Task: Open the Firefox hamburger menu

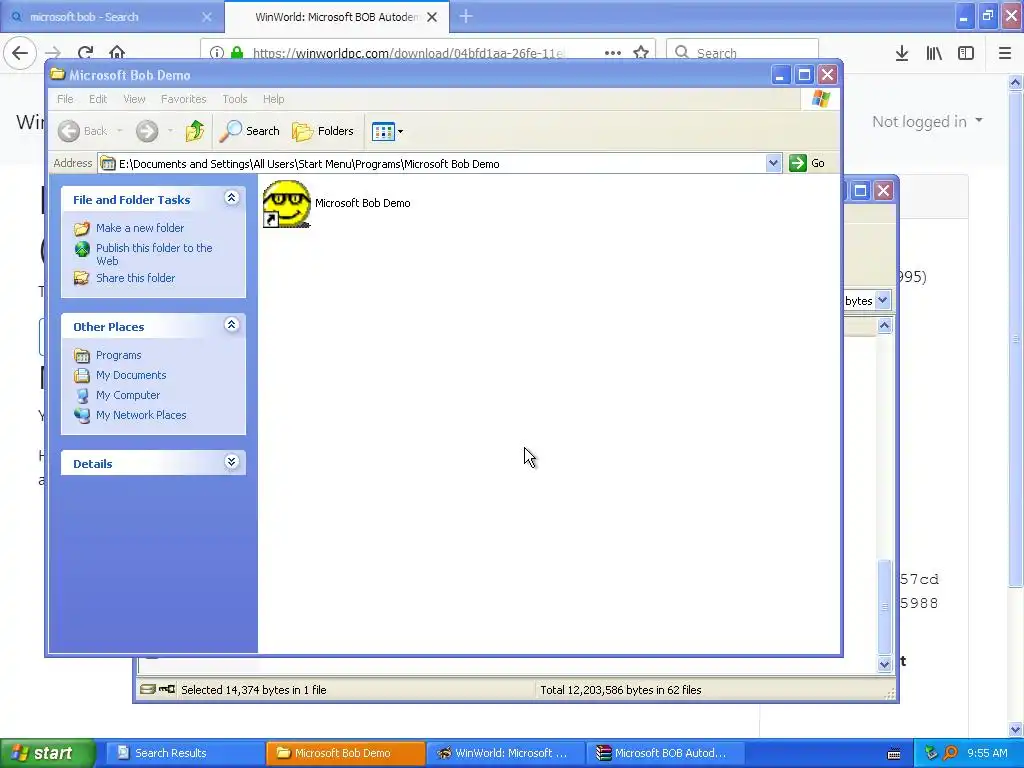Action: 1005,54
